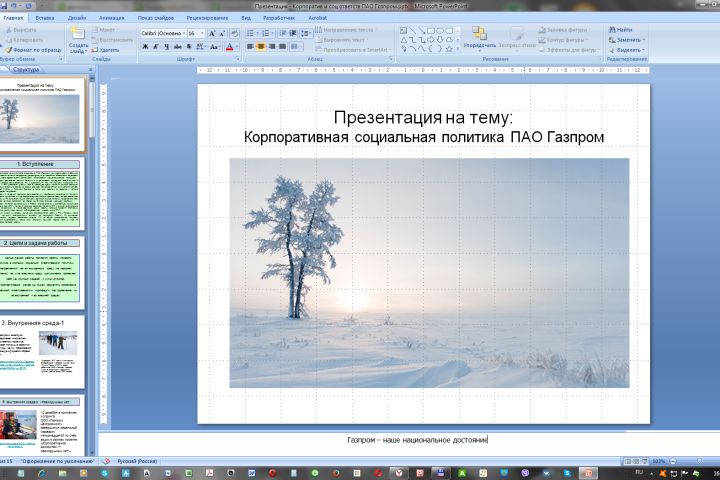Open the change case Aa dropdown
This screenshot has width=720, height=480.
[x=214, y=47]
